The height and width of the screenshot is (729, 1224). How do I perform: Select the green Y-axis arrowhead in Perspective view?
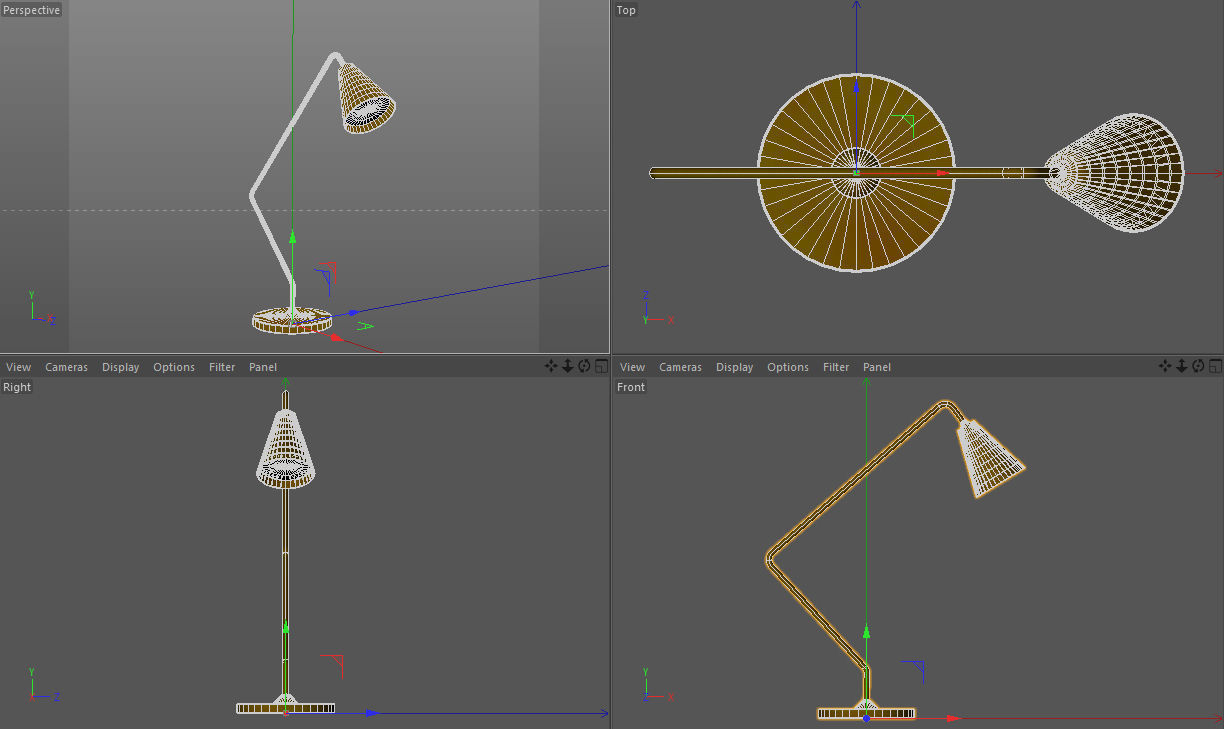click(292, 237)
